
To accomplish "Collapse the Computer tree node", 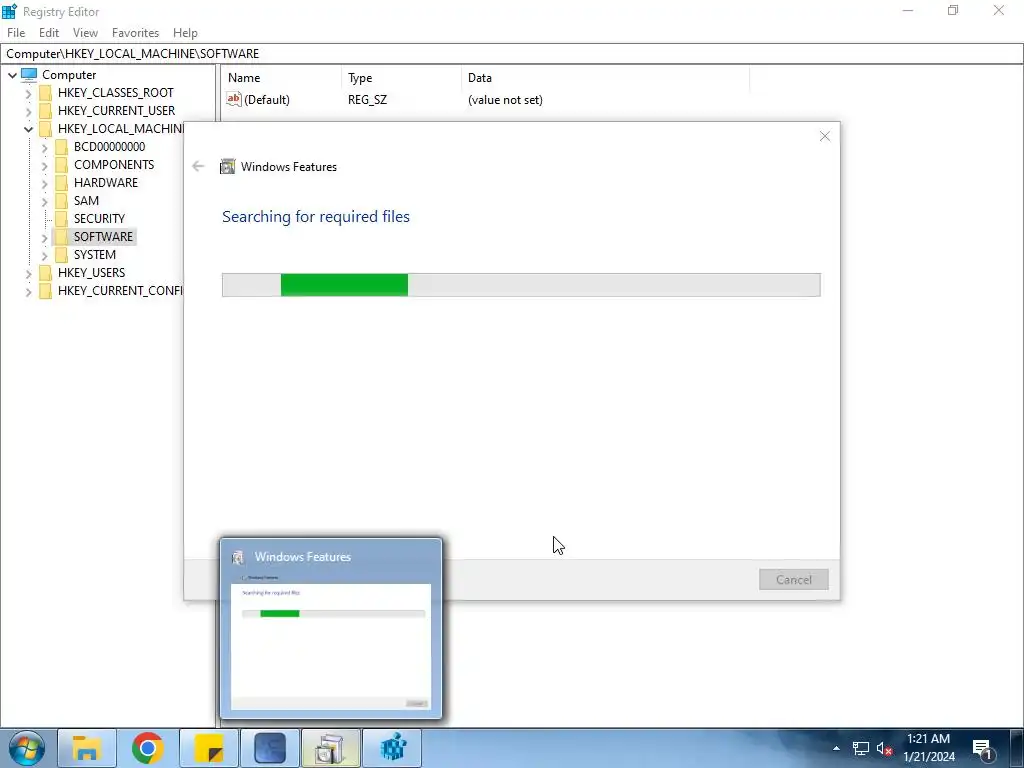I will (12, 75).
